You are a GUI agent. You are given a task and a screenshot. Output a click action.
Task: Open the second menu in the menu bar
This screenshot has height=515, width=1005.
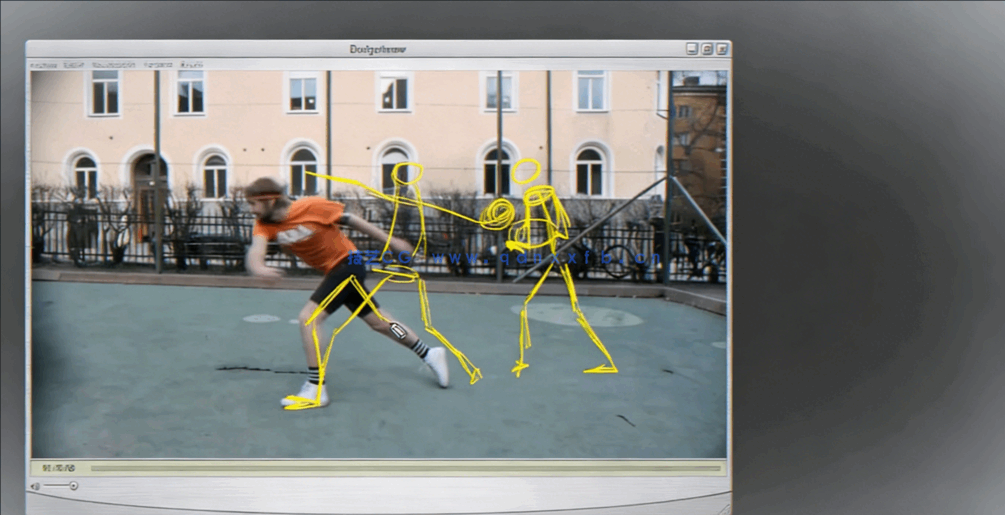(74, 65)
